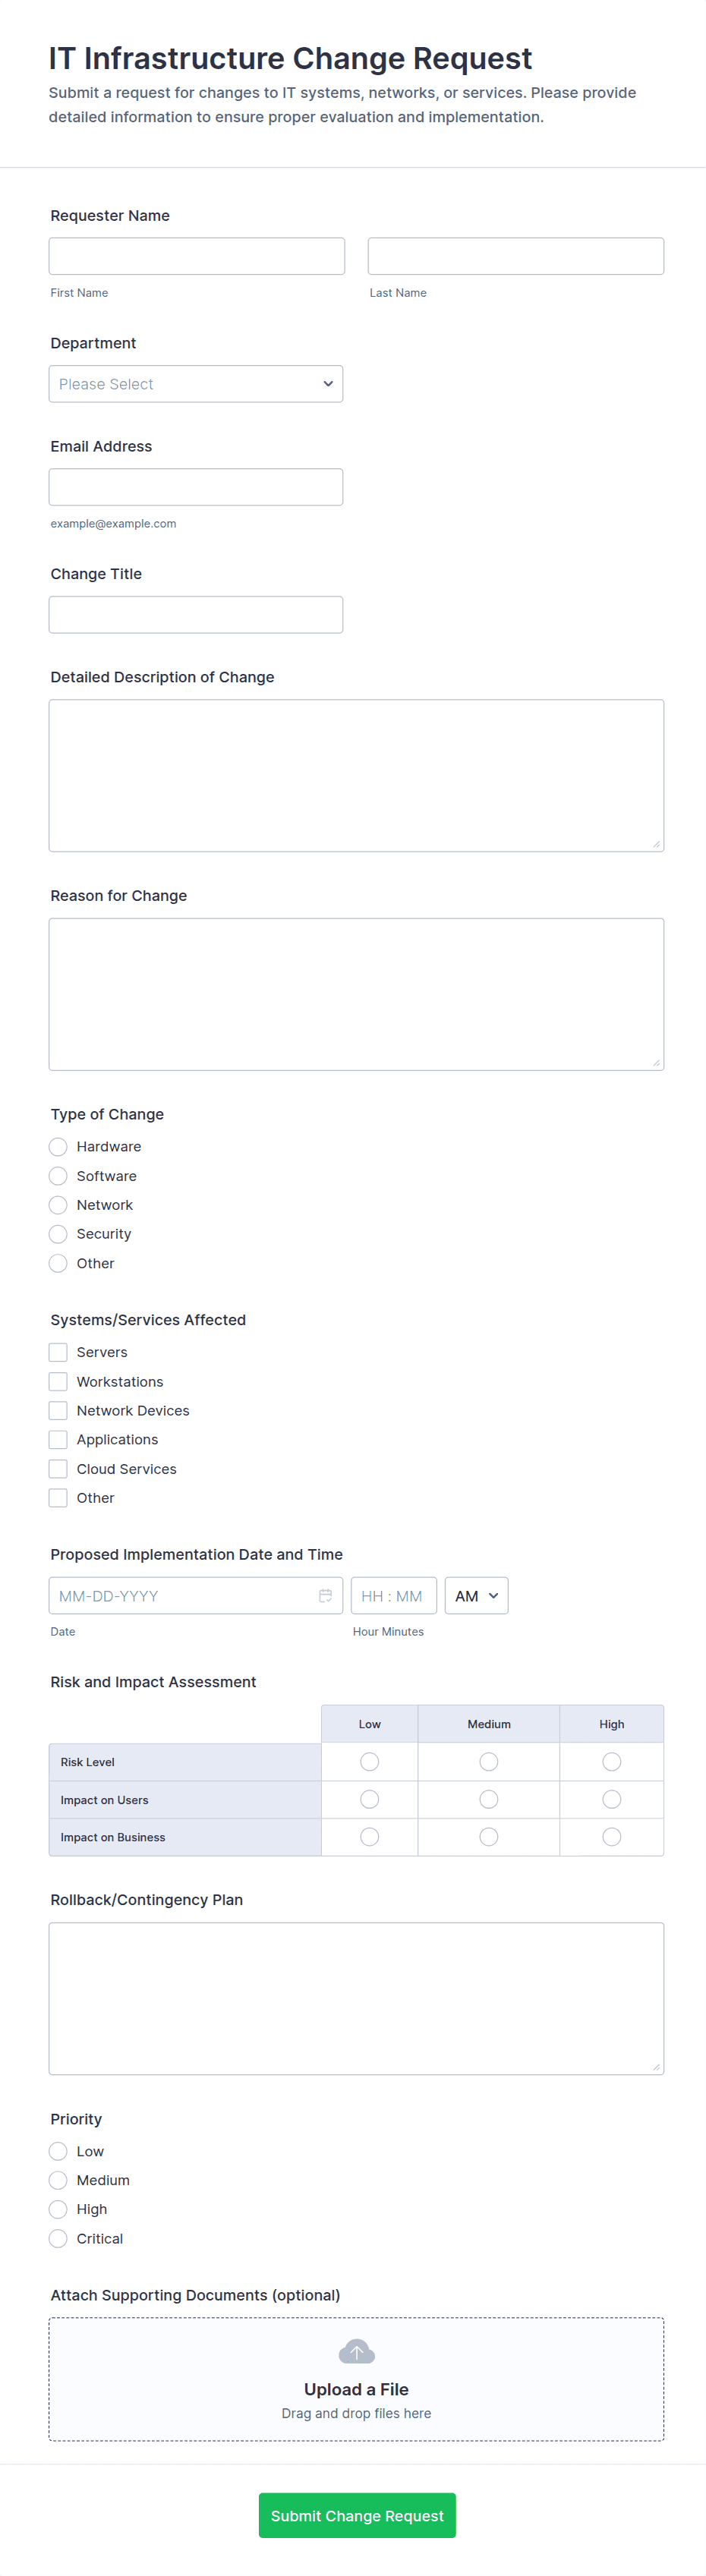Enable the Network Devices checkbox

(x=59, y=1410)
